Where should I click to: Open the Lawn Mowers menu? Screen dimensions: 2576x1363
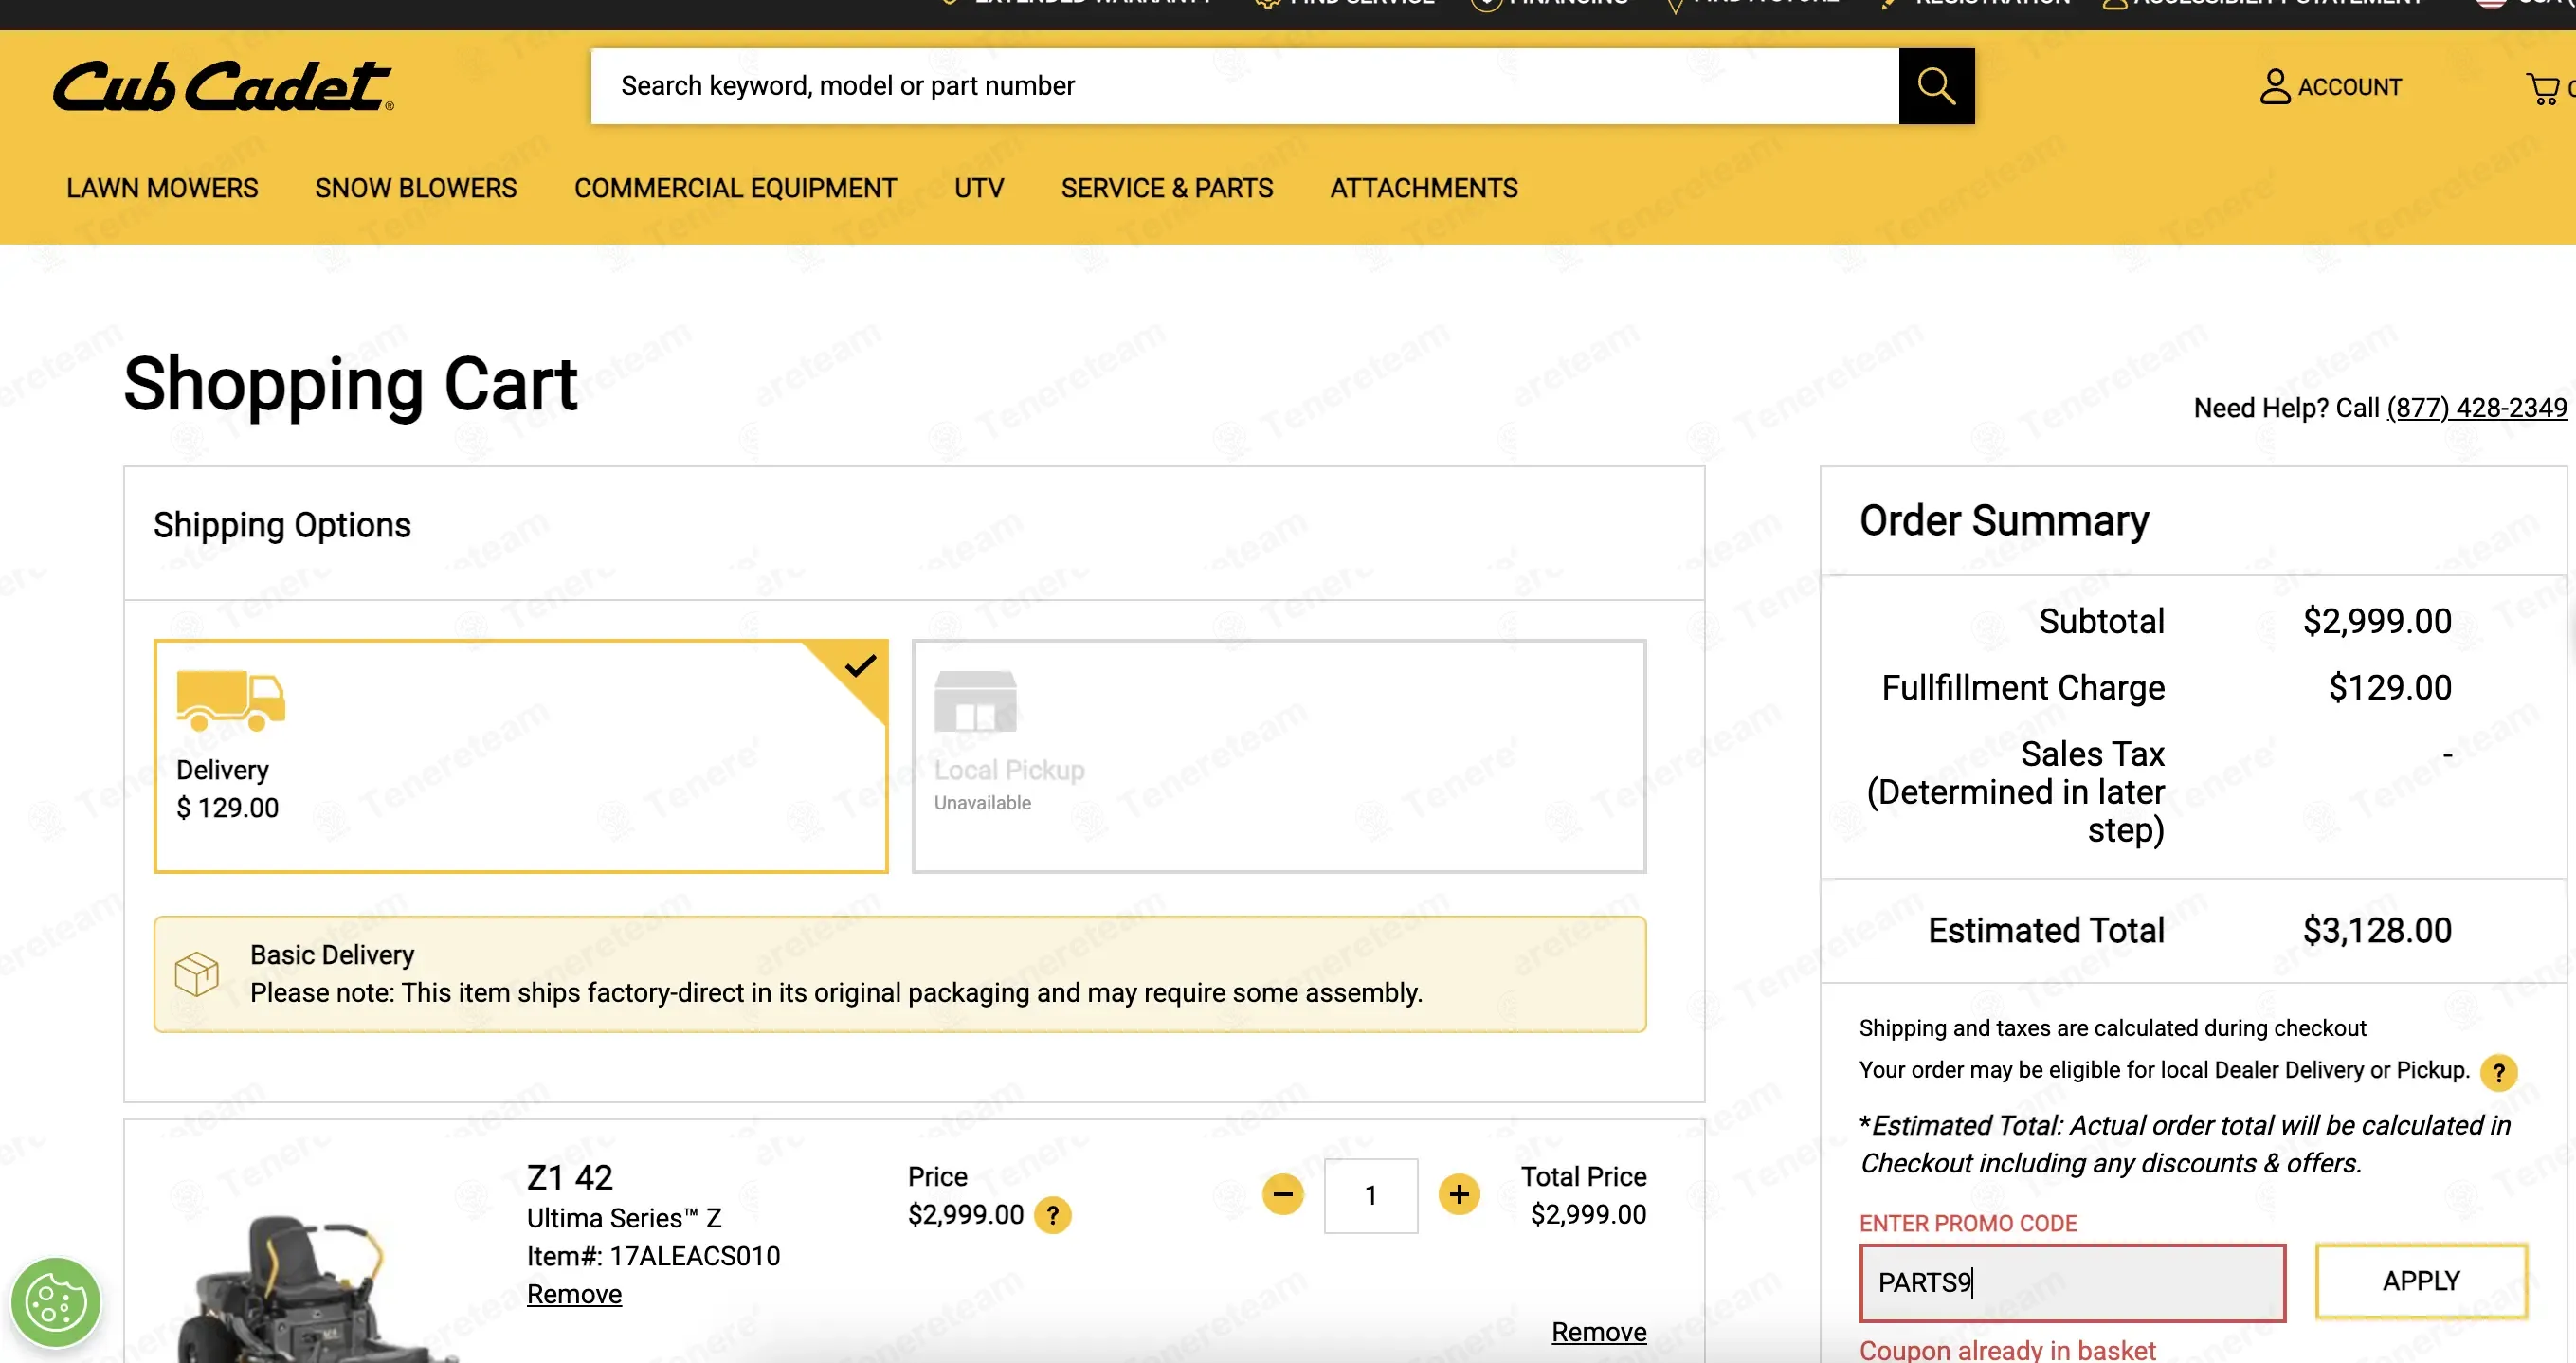pyautogui.click(x=162, y=188)
